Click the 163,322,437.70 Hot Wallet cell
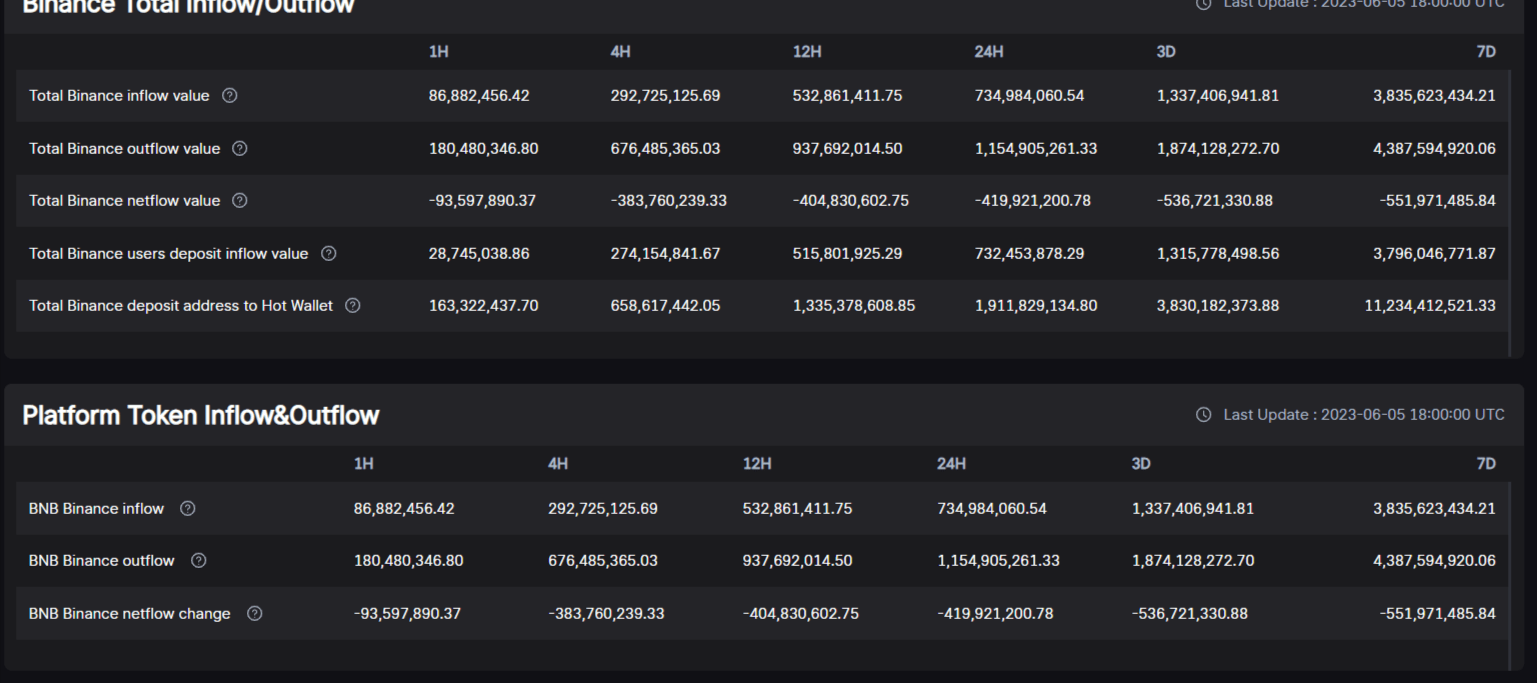The height and width of the screenshot is (683, 1537). tap(483, 305)
